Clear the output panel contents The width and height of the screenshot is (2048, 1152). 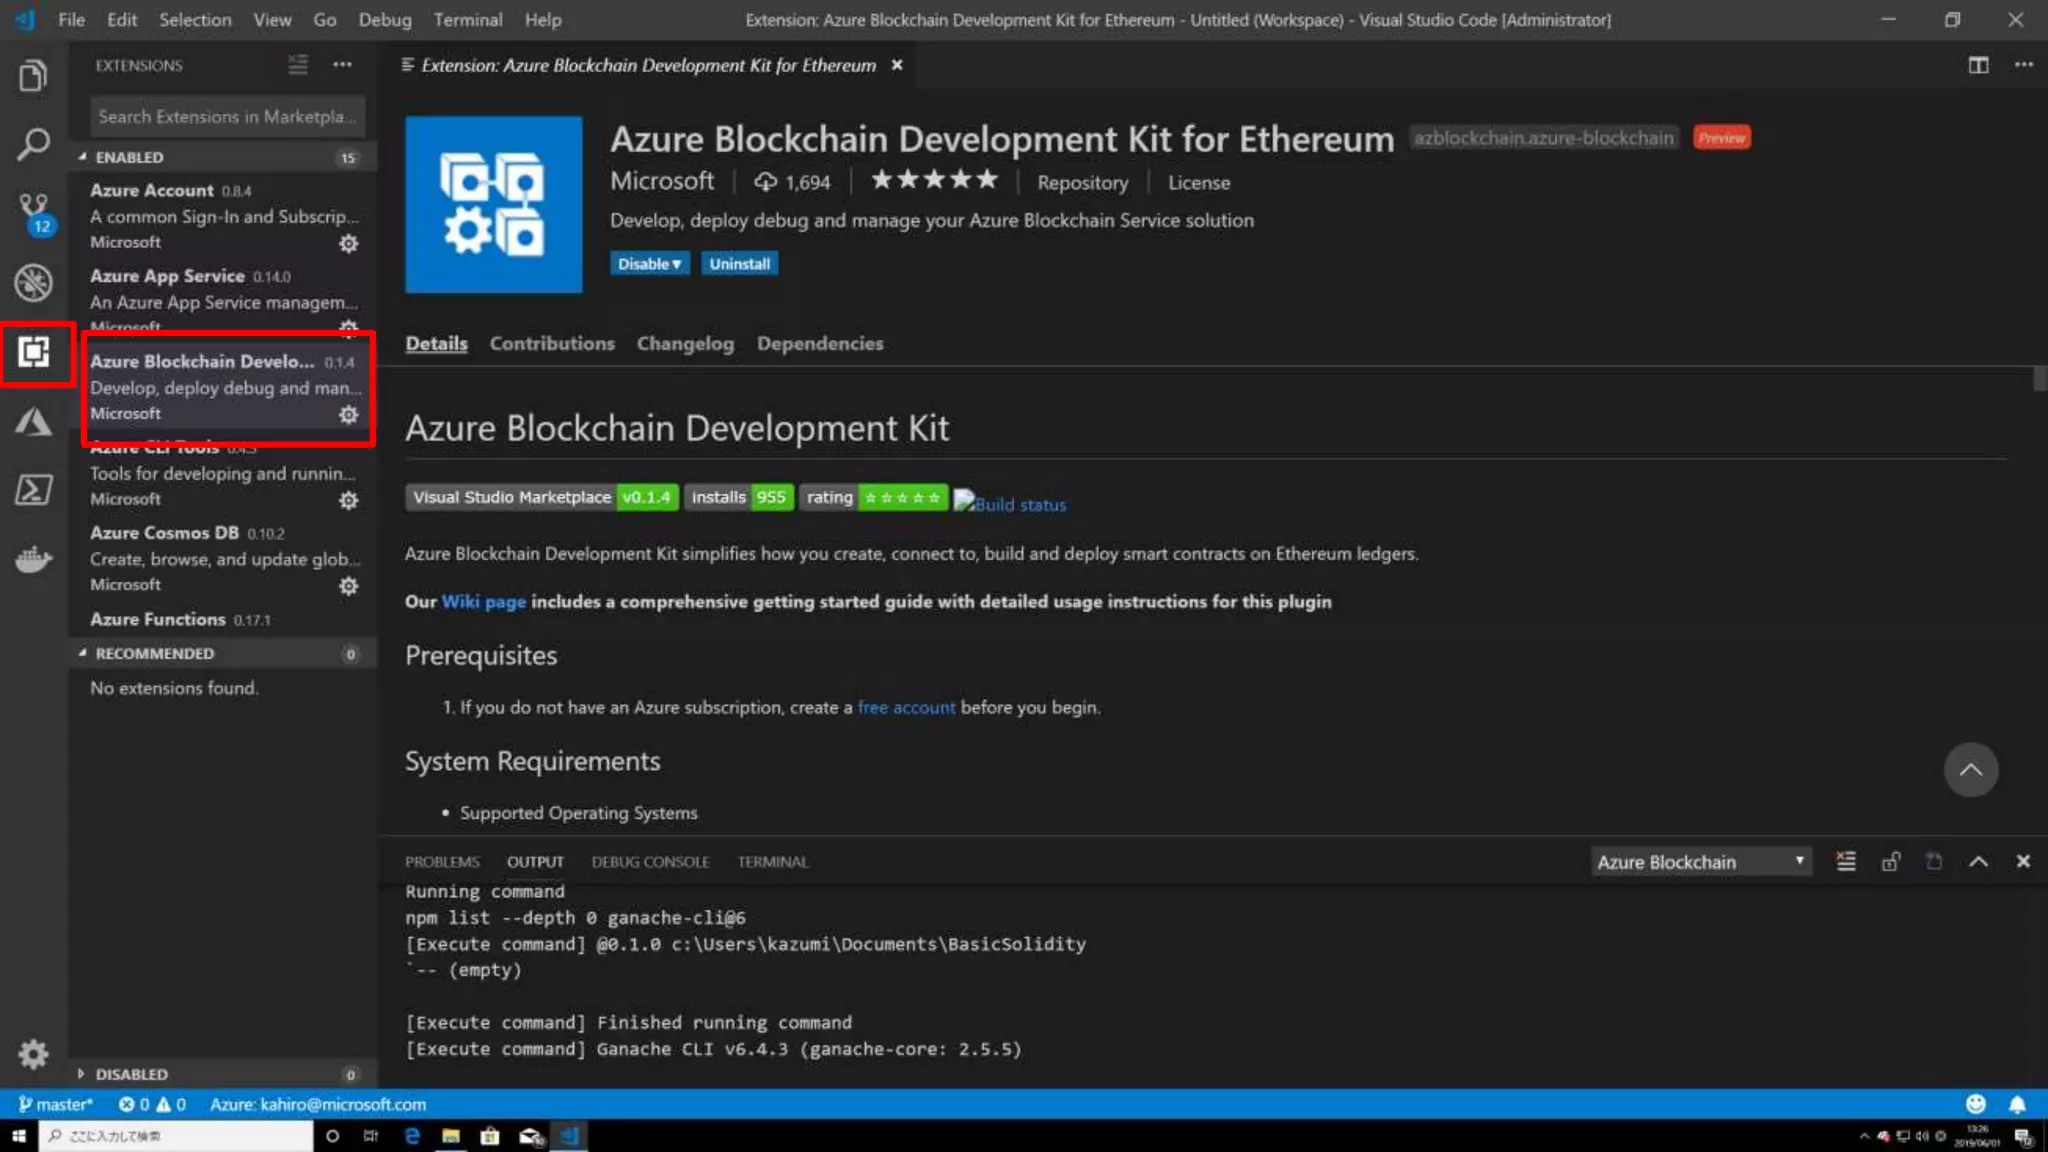click(x=1845, y=862)
